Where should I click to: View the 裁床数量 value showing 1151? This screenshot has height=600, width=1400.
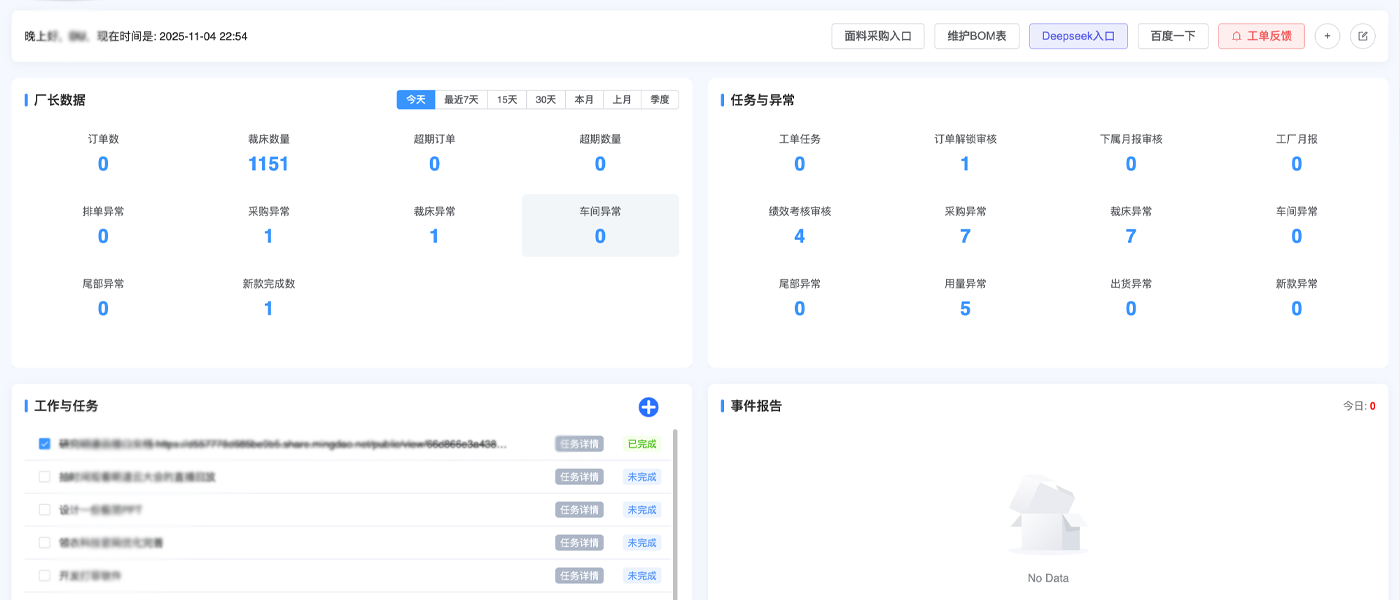(268, 163)
